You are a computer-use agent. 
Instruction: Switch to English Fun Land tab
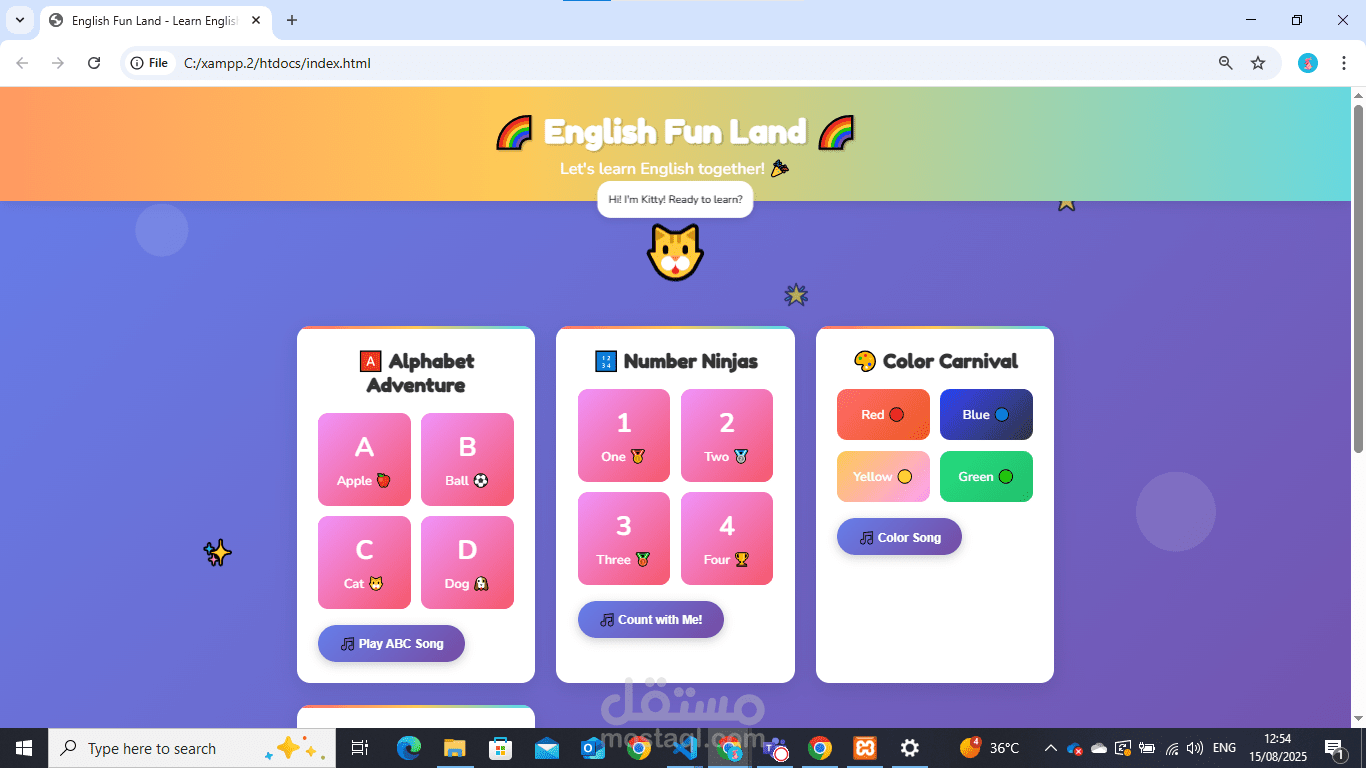(x=155, y=21)
